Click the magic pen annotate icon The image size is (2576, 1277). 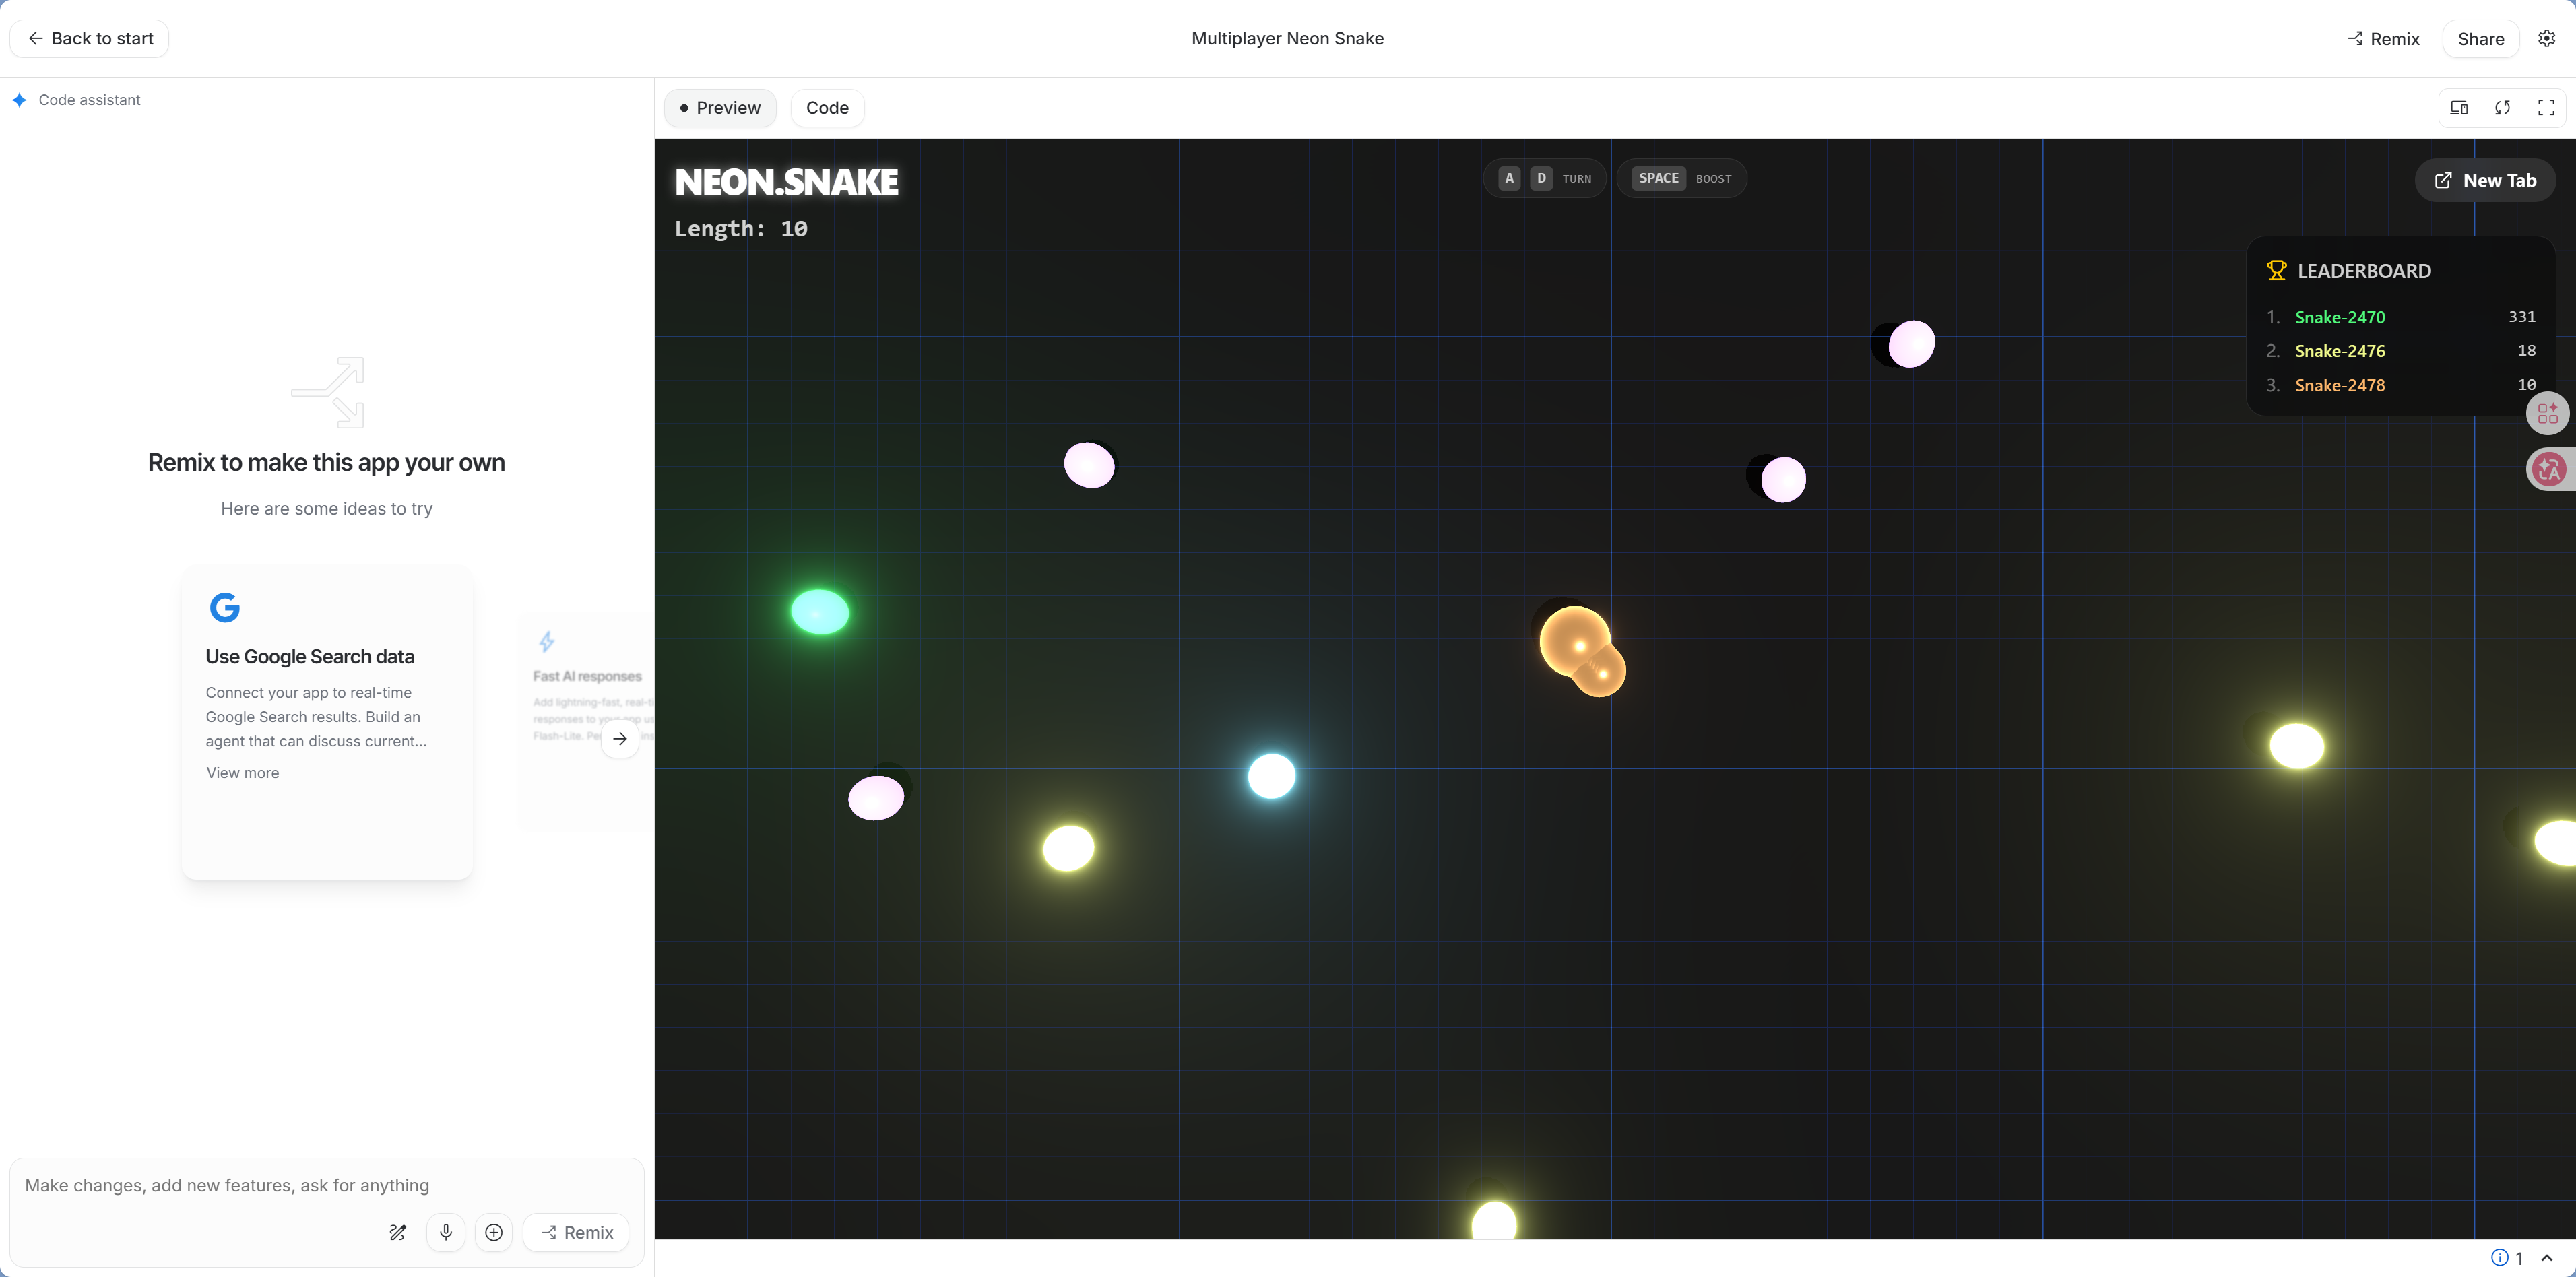(x=397, y=1232)
